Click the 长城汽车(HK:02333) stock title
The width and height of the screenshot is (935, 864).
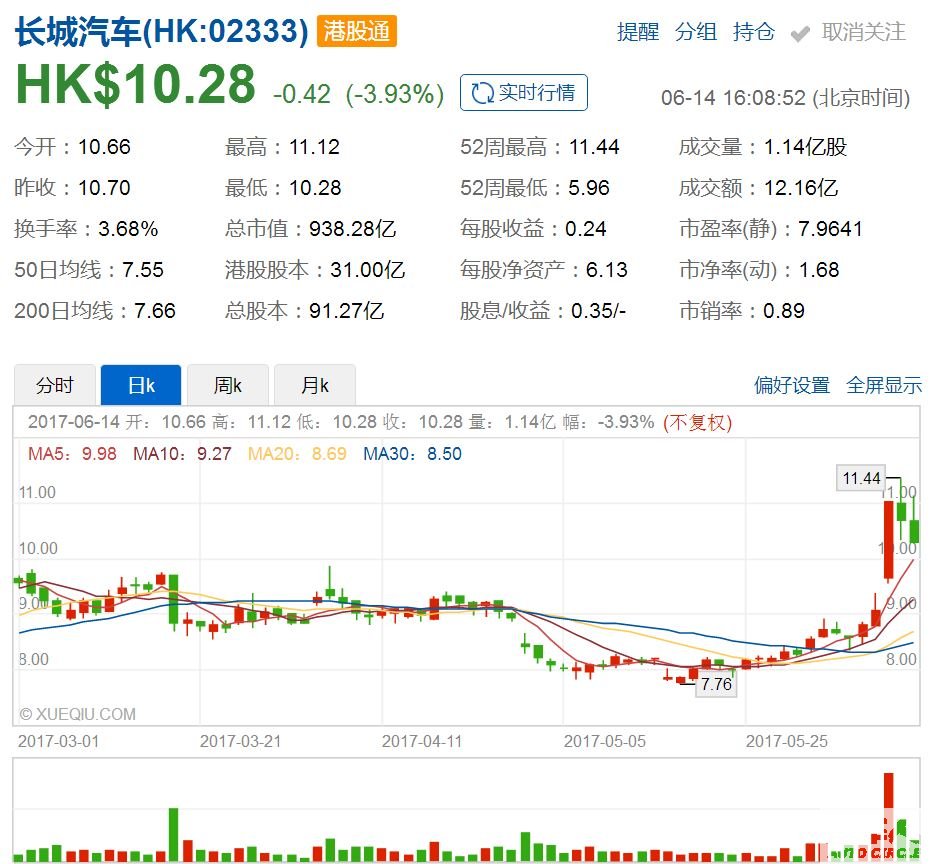click(161, 31)
